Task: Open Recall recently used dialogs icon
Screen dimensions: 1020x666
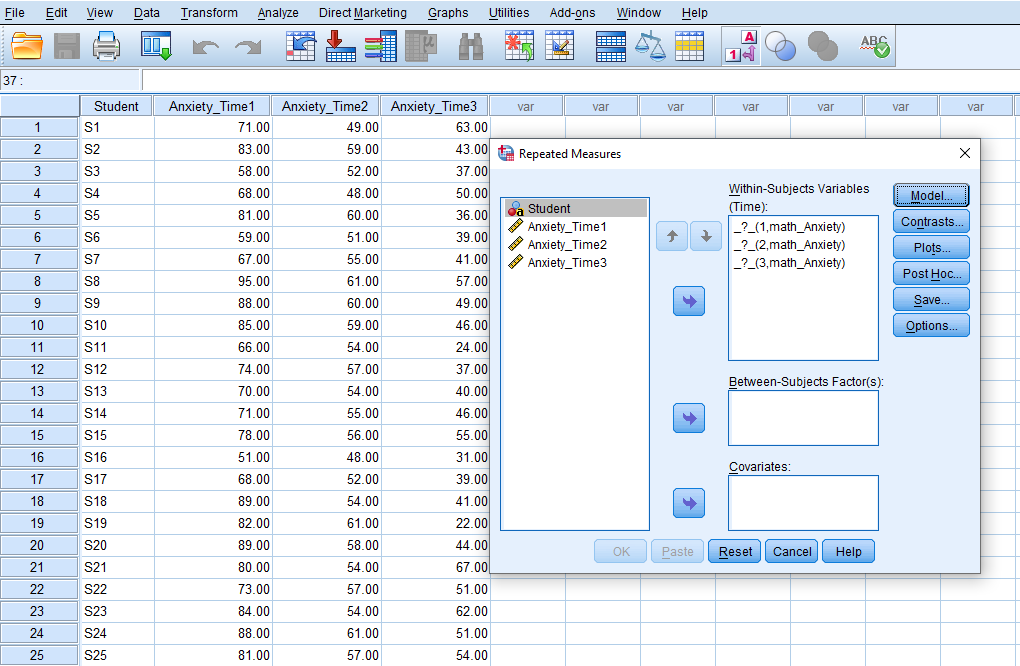Action: point(156,46)
